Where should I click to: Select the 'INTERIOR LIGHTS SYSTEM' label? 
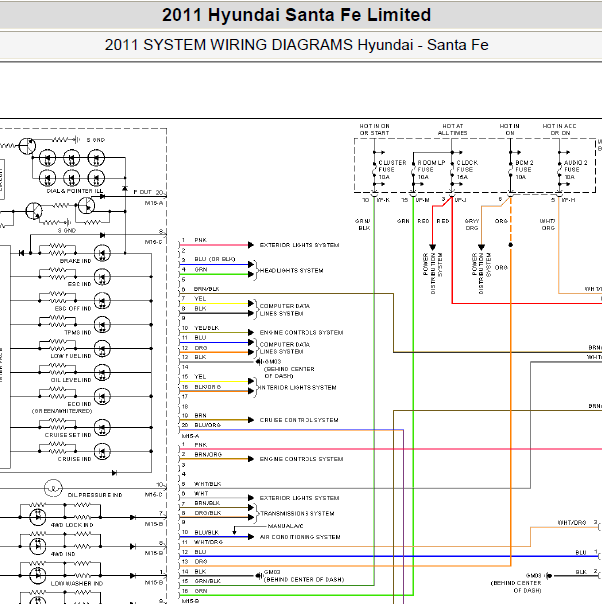(x=297, y=388)
